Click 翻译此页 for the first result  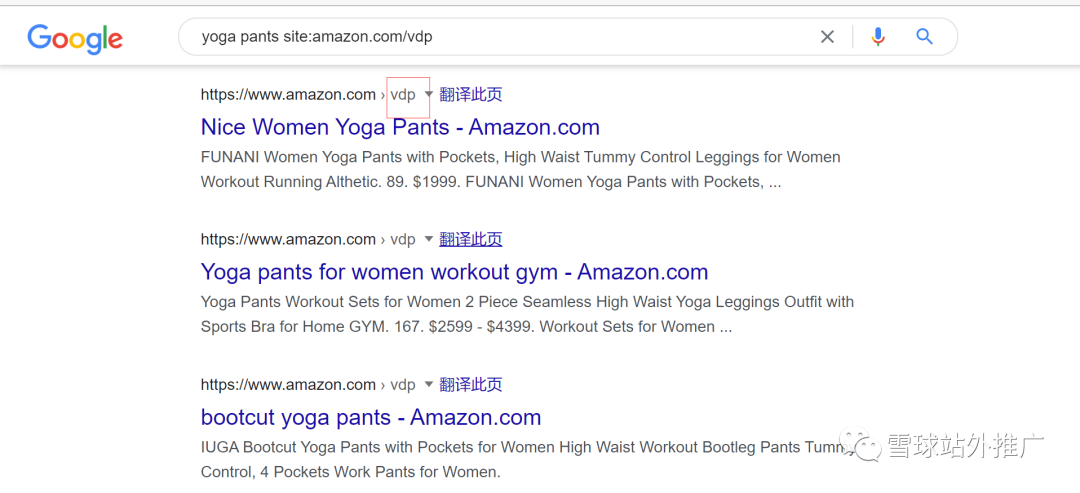pos(470,94)
